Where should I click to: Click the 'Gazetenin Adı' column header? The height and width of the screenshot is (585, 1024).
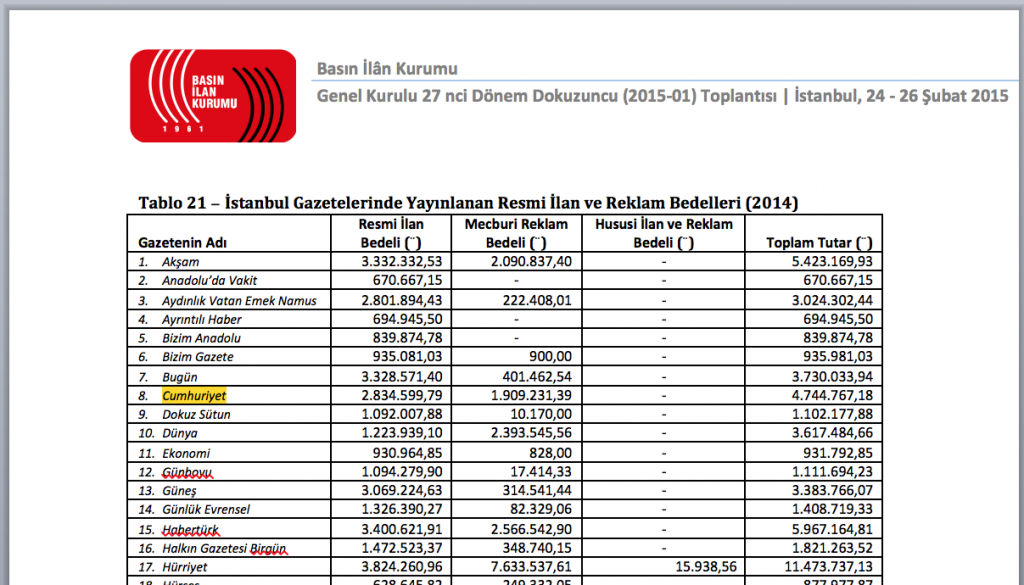tap(182, 243)
